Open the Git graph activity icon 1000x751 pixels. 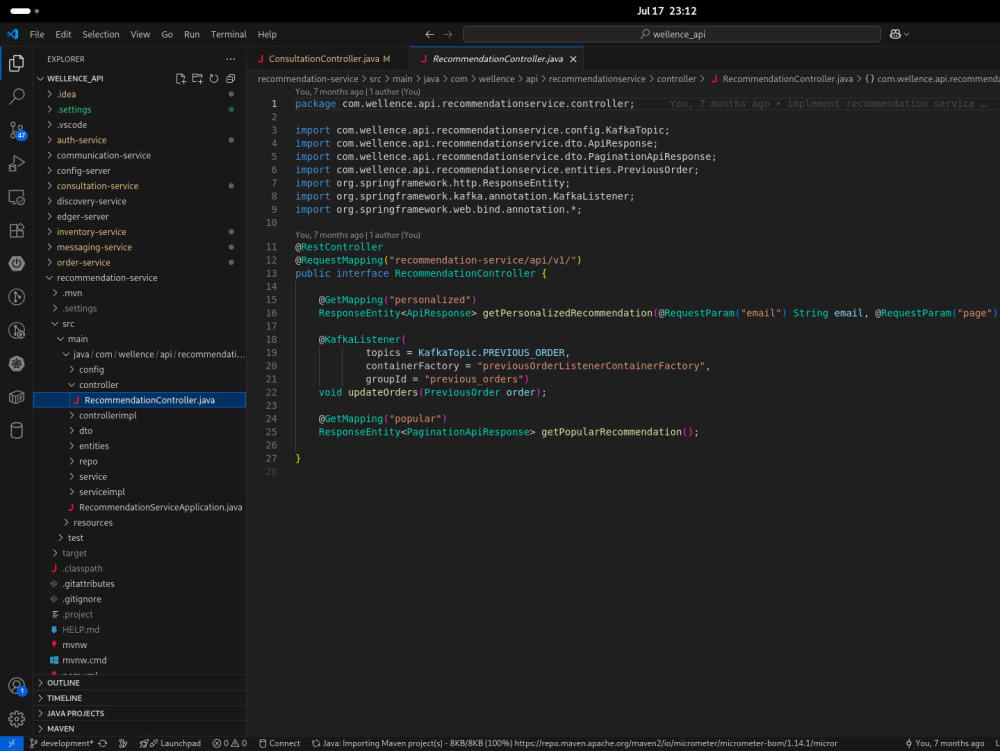click(x=17, y=297)
